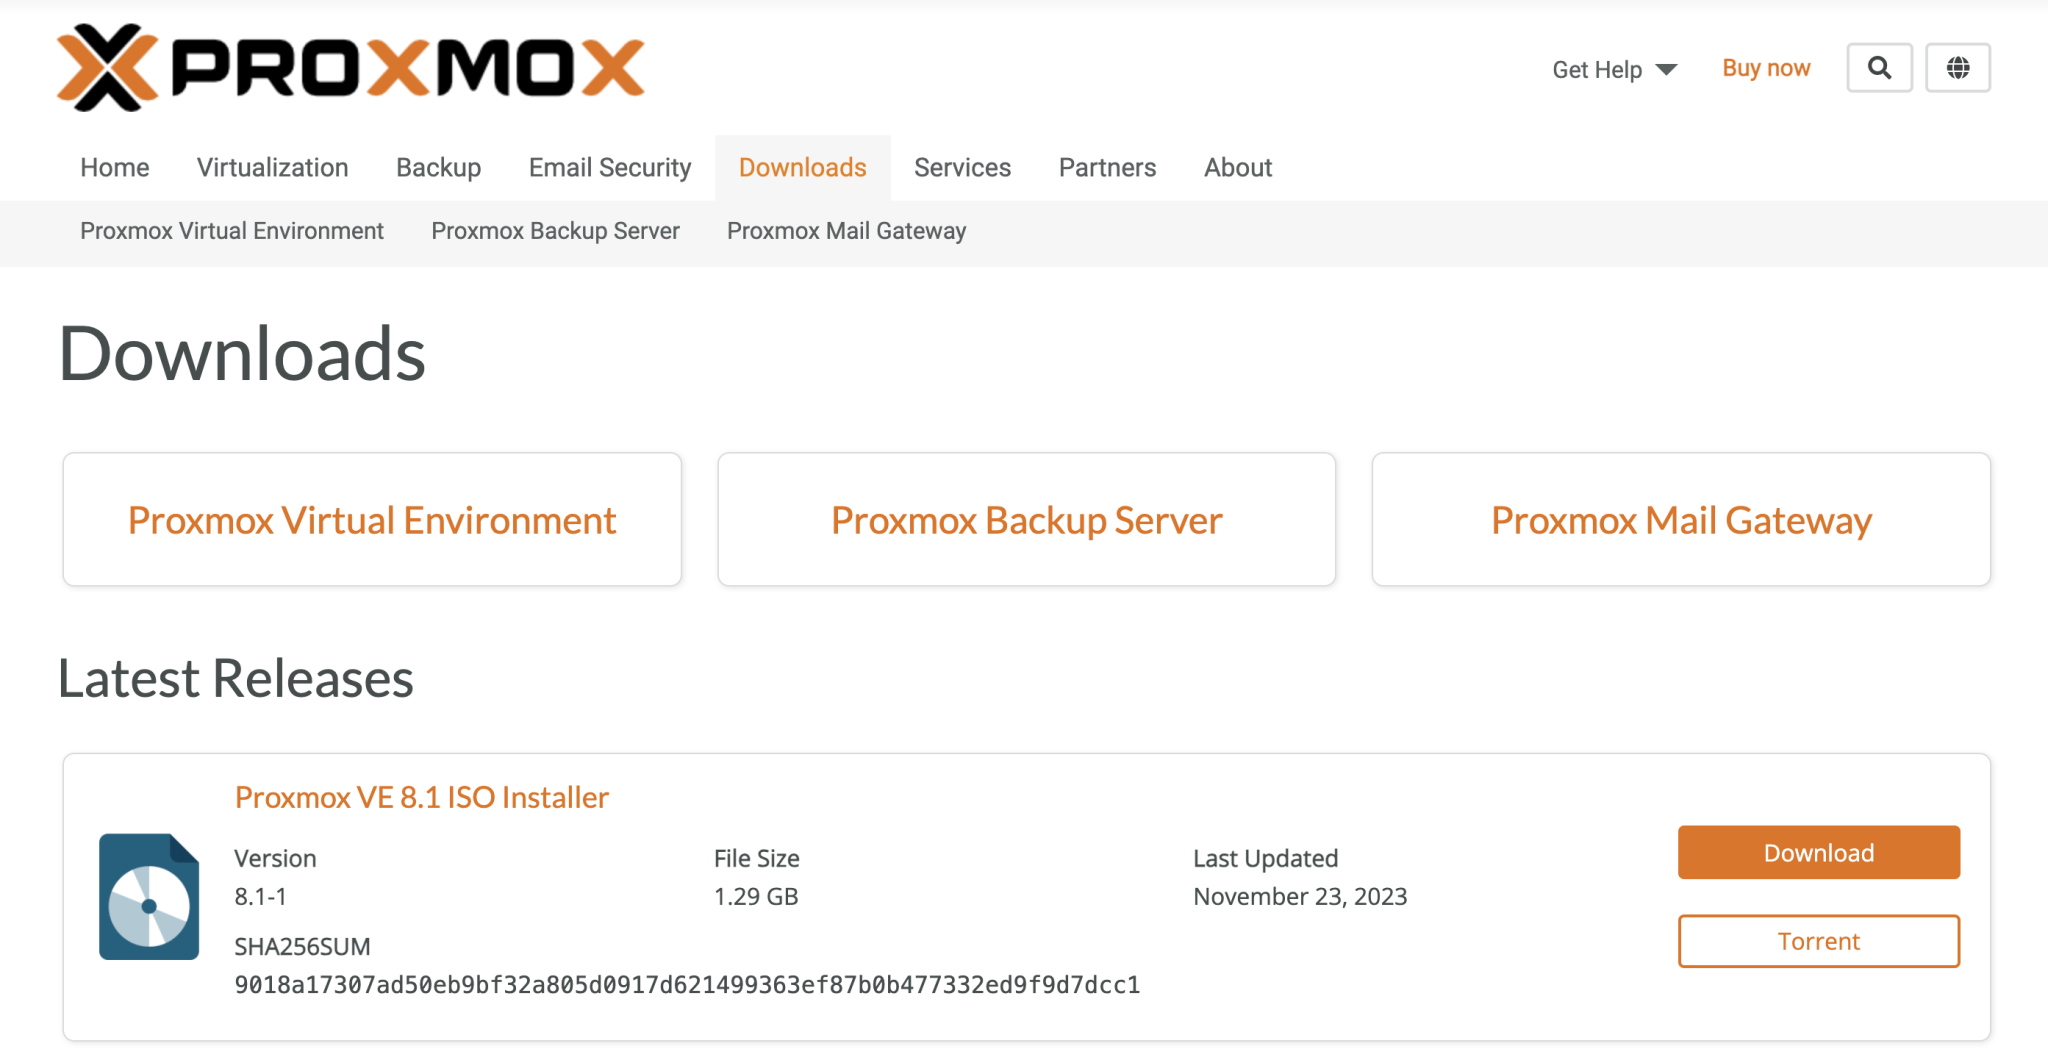The image size is (2048, 1060).
Task: Open the Backup section
Action: click(438, 167)
